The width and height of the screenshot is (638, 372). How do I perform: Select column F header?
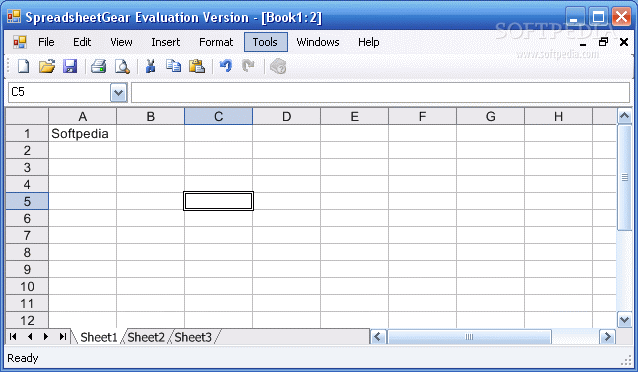[x=422, y=116]
